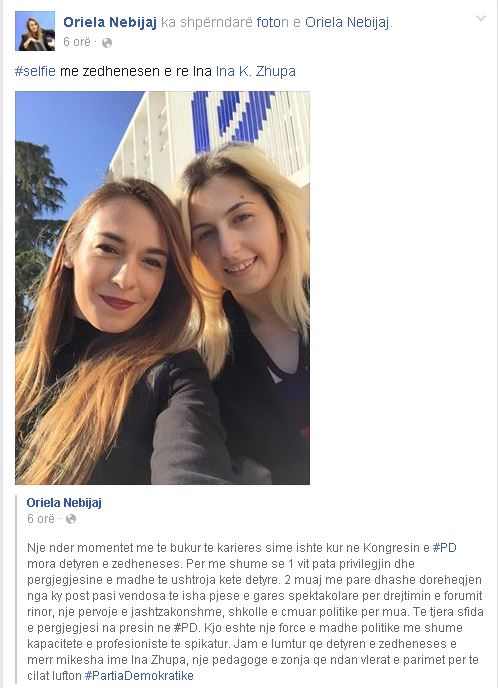Screen dimensions: 498x688
Task: Click the caption text 'me zedhenesen e re Ina'
Action: [136, 71]
